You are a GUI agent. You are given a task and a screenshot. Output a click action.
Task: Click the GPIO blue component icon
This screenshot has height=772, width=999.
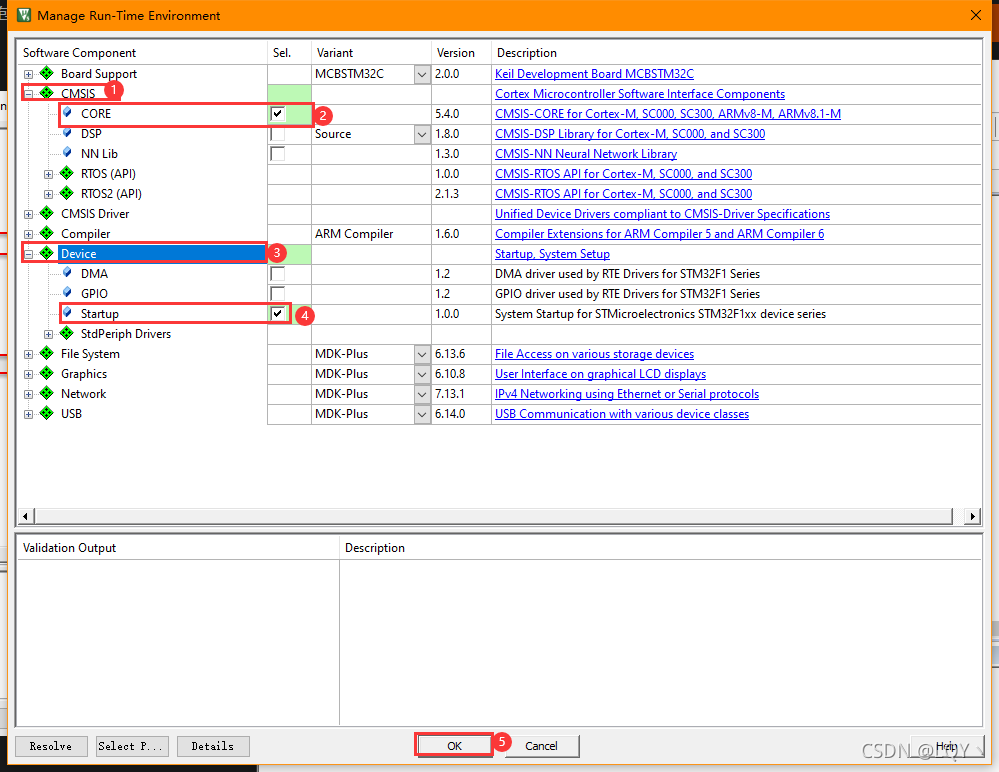(x=68, y=293)
